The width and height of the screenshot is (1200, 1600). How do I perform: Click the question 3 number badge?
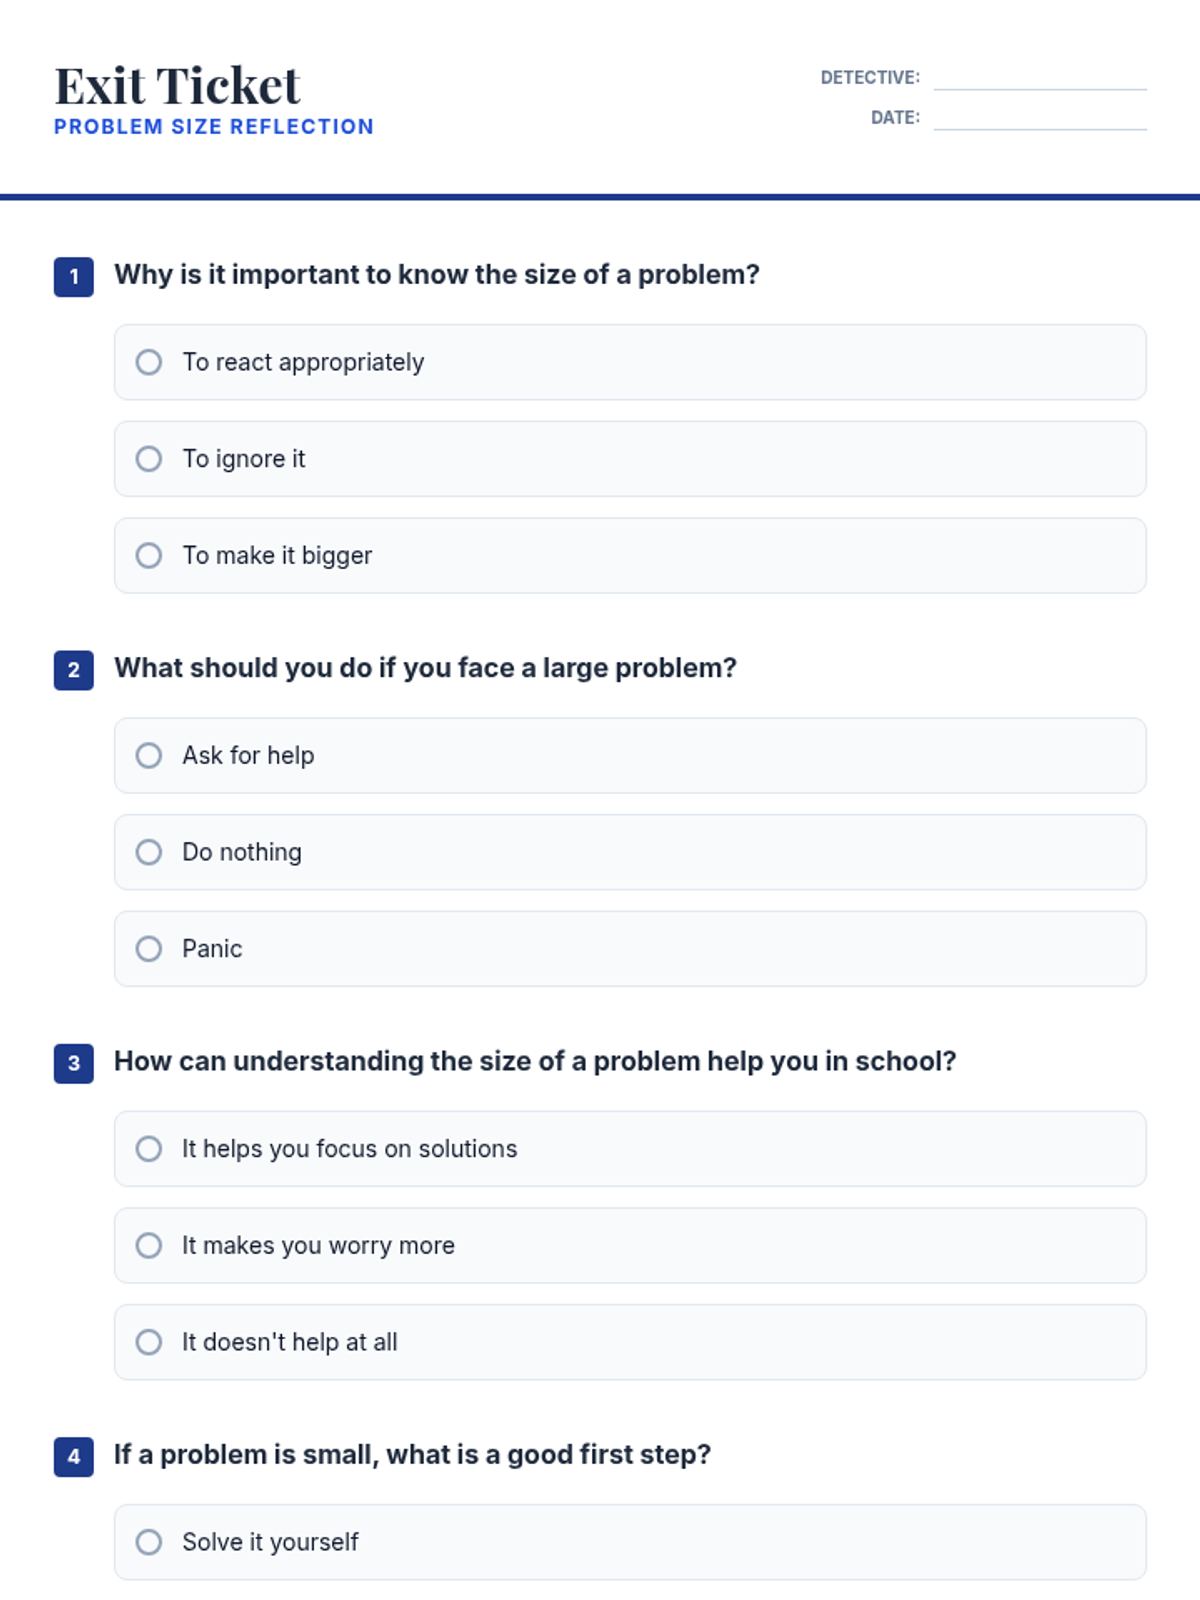[x=74, y=1063]
